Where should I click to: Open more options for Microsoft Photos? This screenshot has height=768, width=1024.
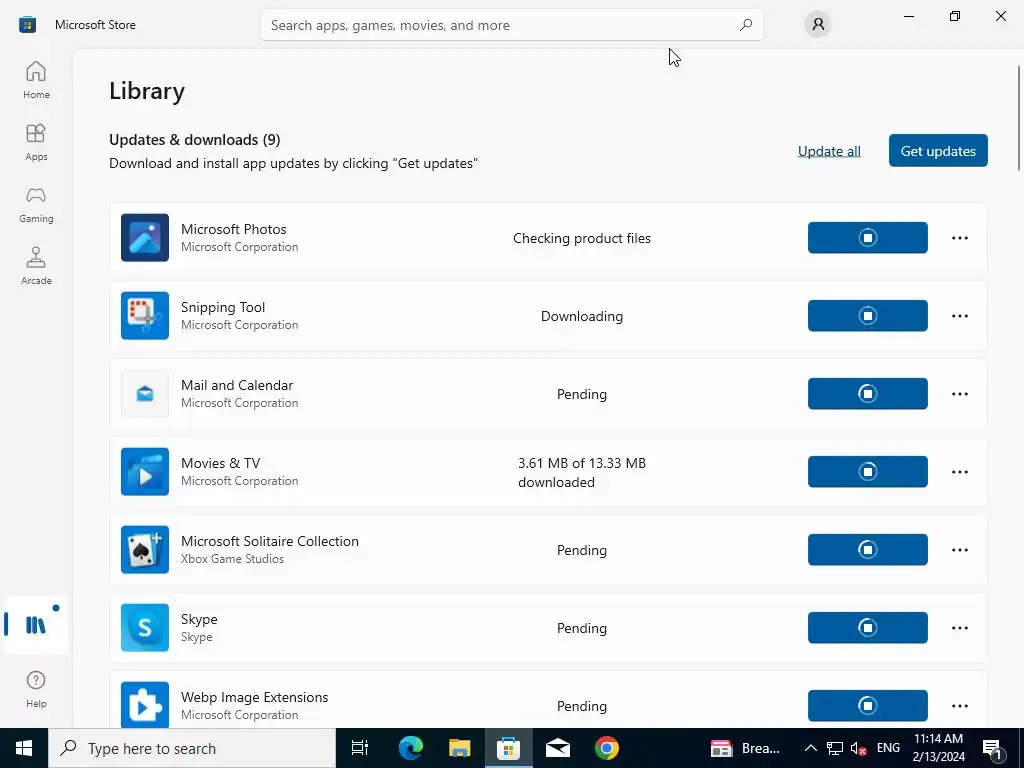tap(959, 238)
